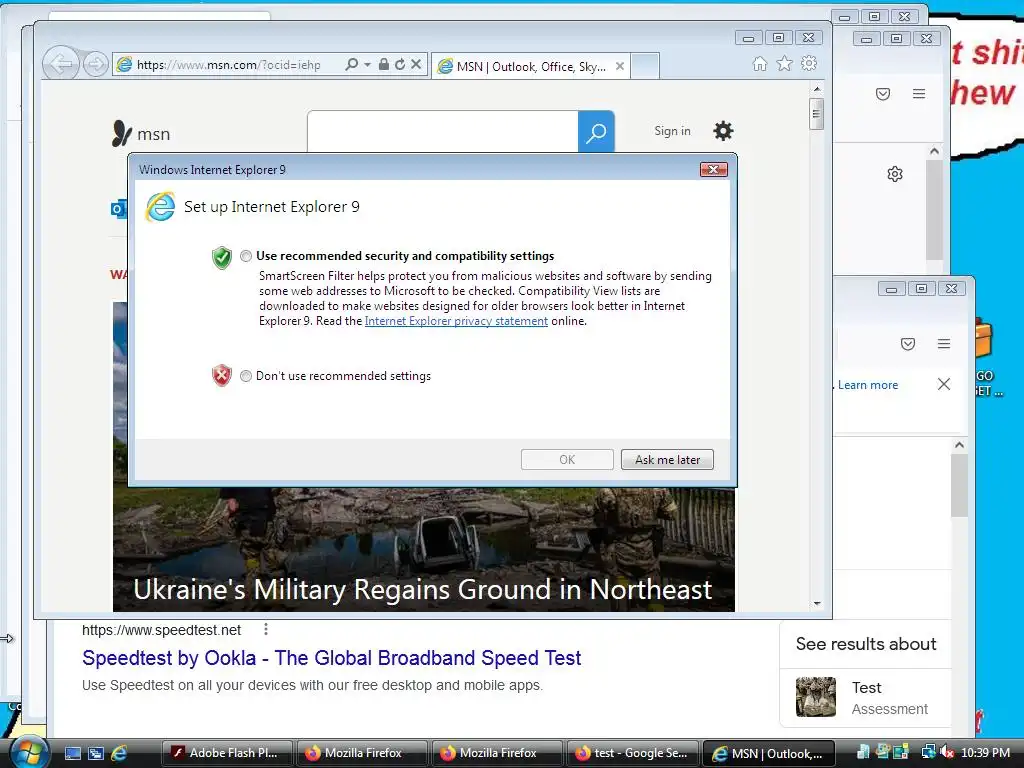Click the 10:39 PM taskbar clock

[985, 752]
